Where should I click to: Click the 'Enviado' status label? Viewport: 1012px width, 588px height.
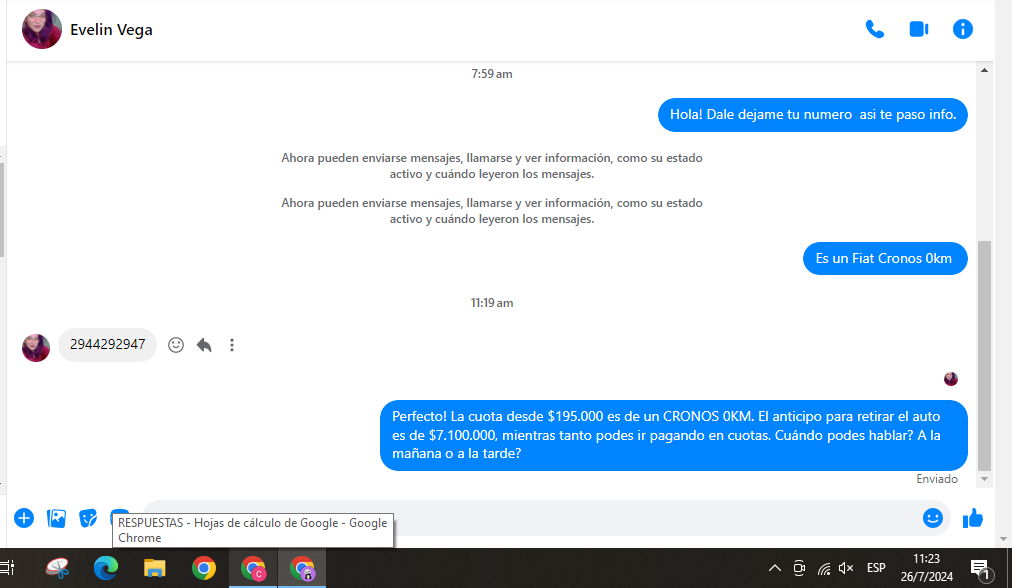pos(937,479)
